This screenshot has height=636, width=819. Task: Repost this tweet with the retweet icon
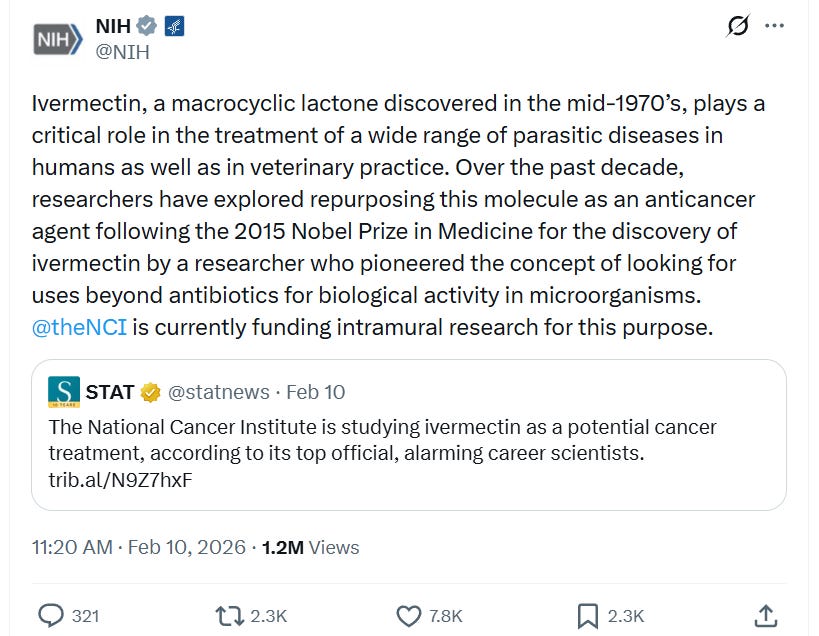[231, 615]
